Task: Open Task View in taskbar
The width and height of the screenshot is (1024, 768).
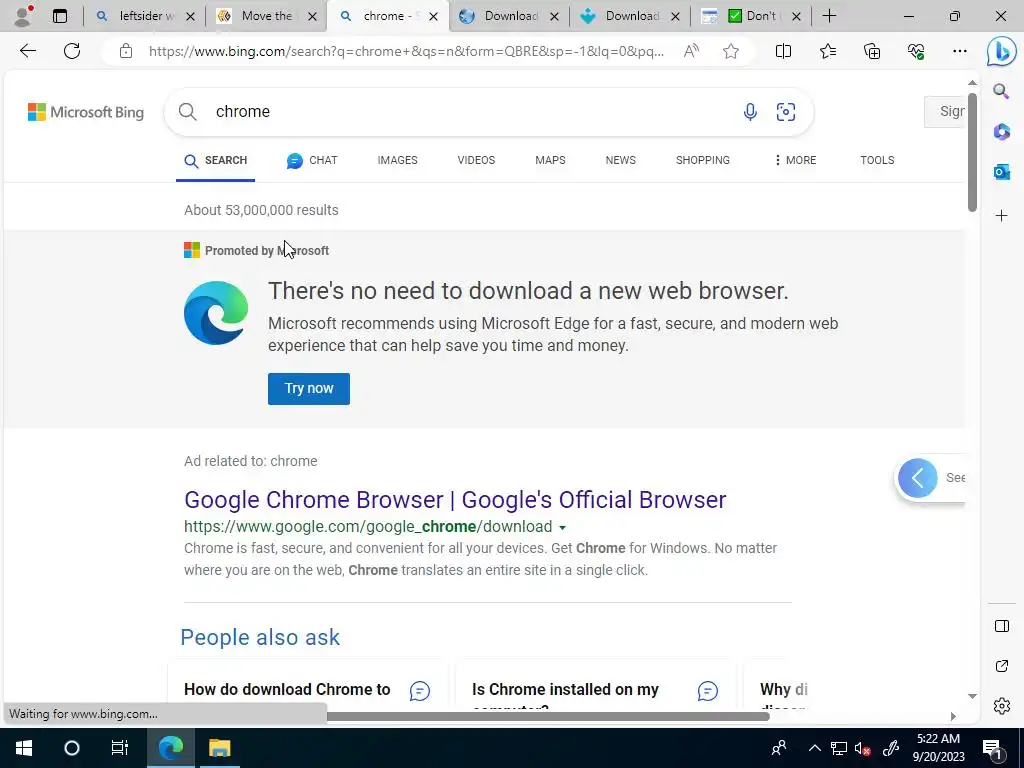Action: point(120,748)
